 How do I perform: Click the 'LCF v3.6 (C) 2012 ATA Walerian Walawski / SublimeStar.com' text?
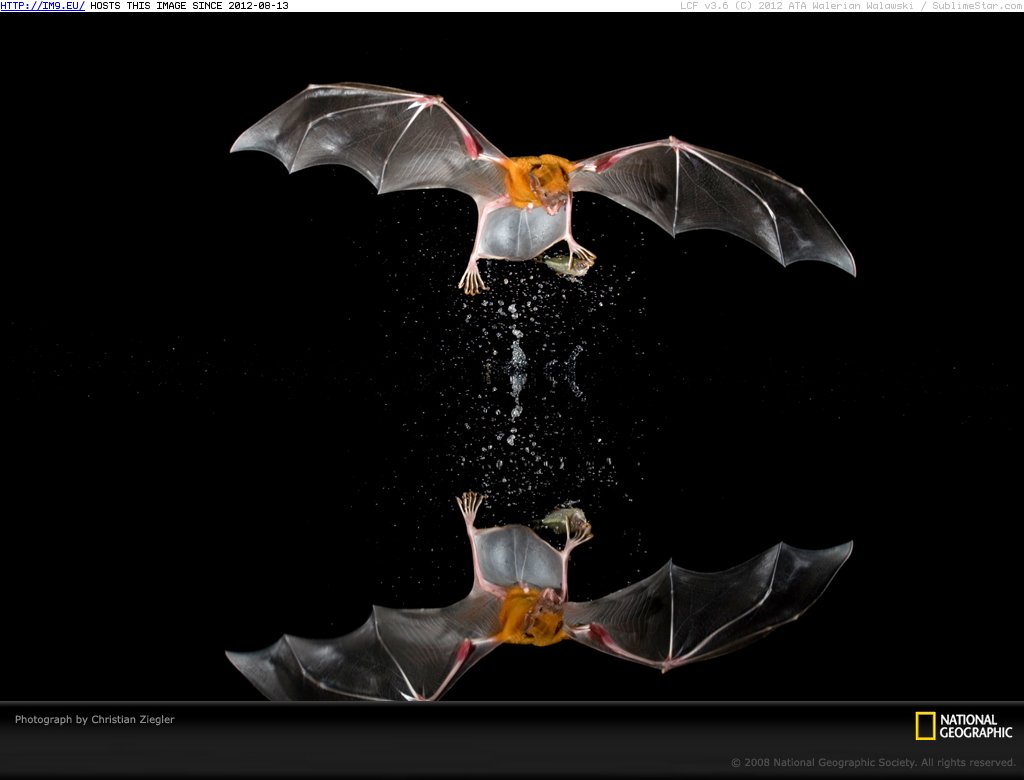click(852, 6)
